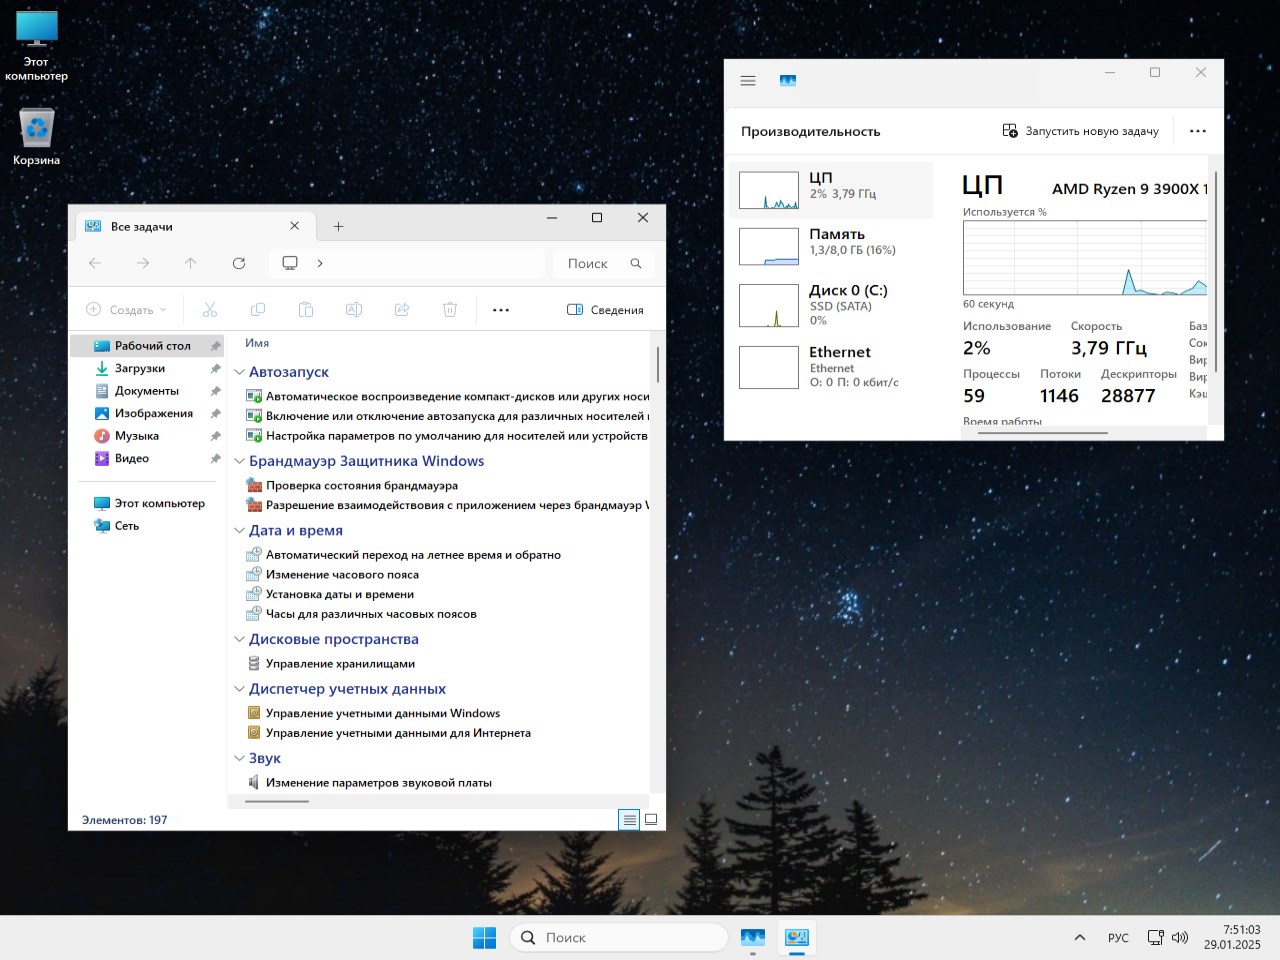Switch to details list view
The height and width of the screenshot is (960, 1280).
(x=629, y=820)
